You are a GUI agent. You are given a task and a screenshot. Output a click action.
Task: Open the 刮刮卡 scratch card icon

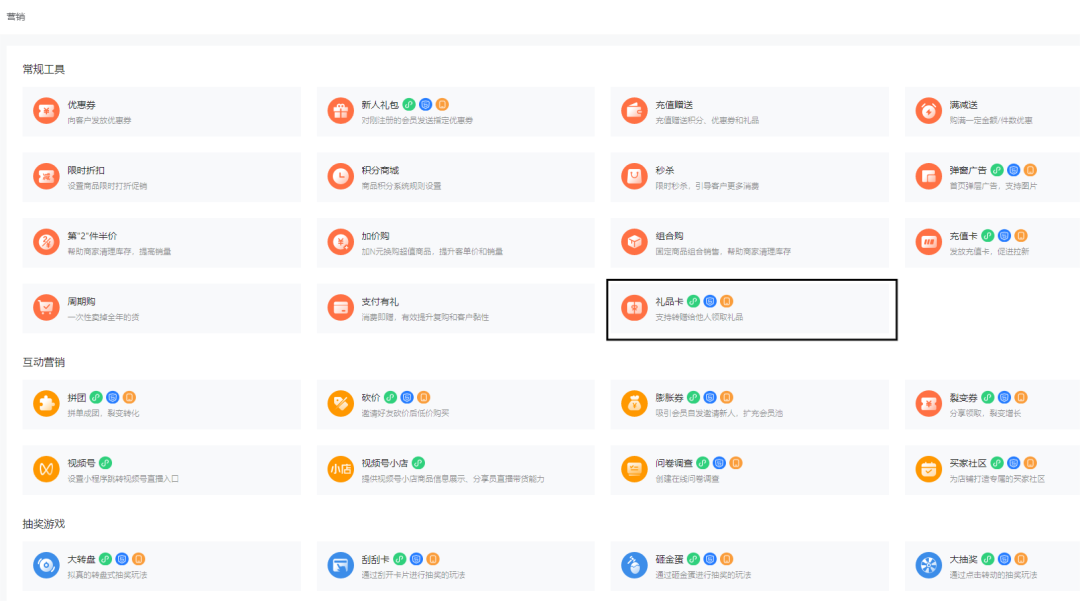coord(340,565)
